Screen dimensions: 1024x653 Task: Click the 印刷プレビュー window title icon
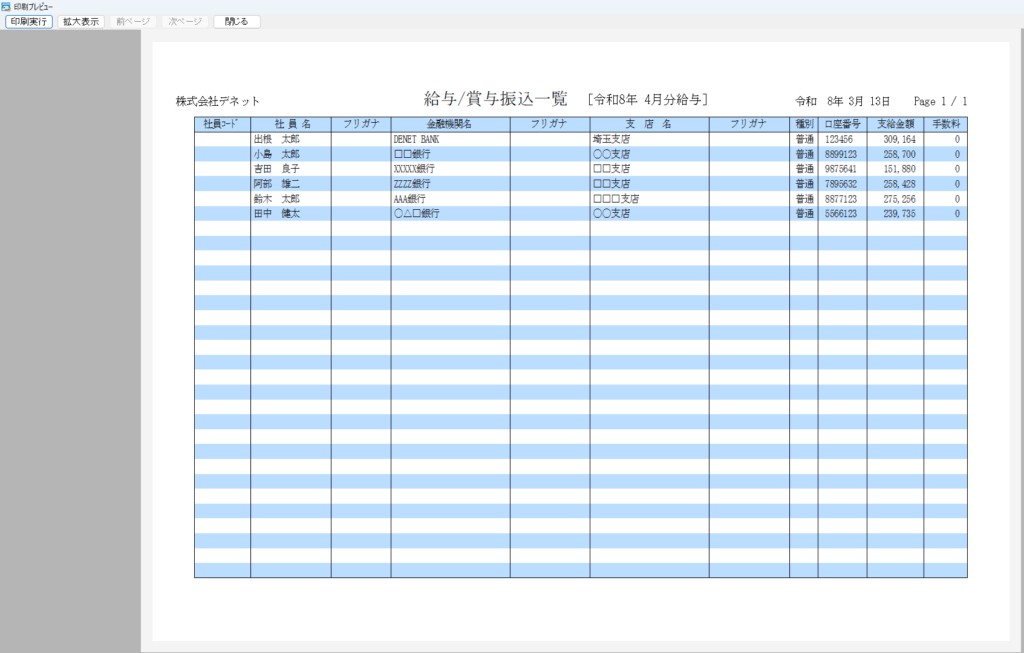click(6, 6)
